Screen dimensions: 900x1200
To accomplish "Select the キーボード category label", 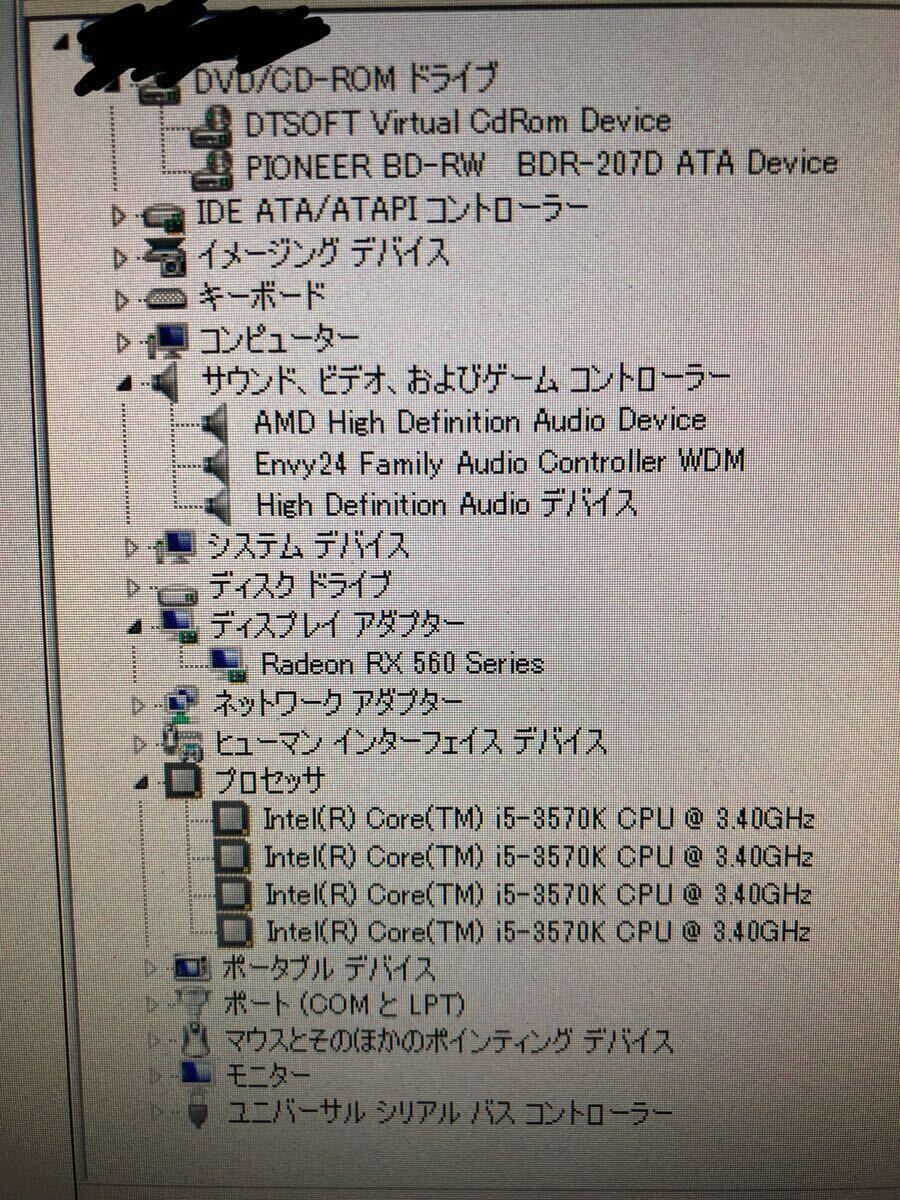I will pos(264,296).
